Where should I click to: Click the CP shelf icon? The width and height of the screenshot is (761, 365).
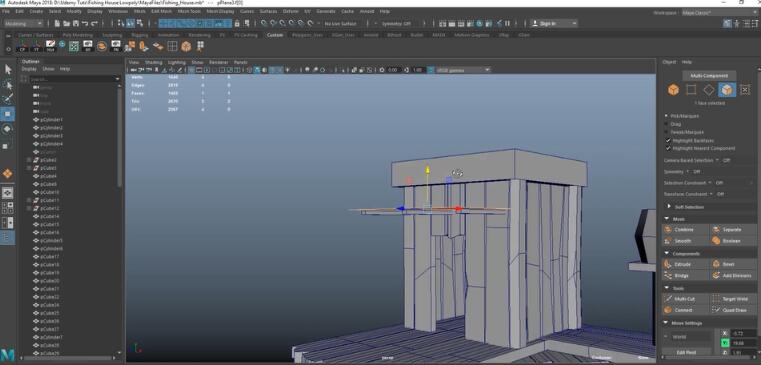(22, 46)
